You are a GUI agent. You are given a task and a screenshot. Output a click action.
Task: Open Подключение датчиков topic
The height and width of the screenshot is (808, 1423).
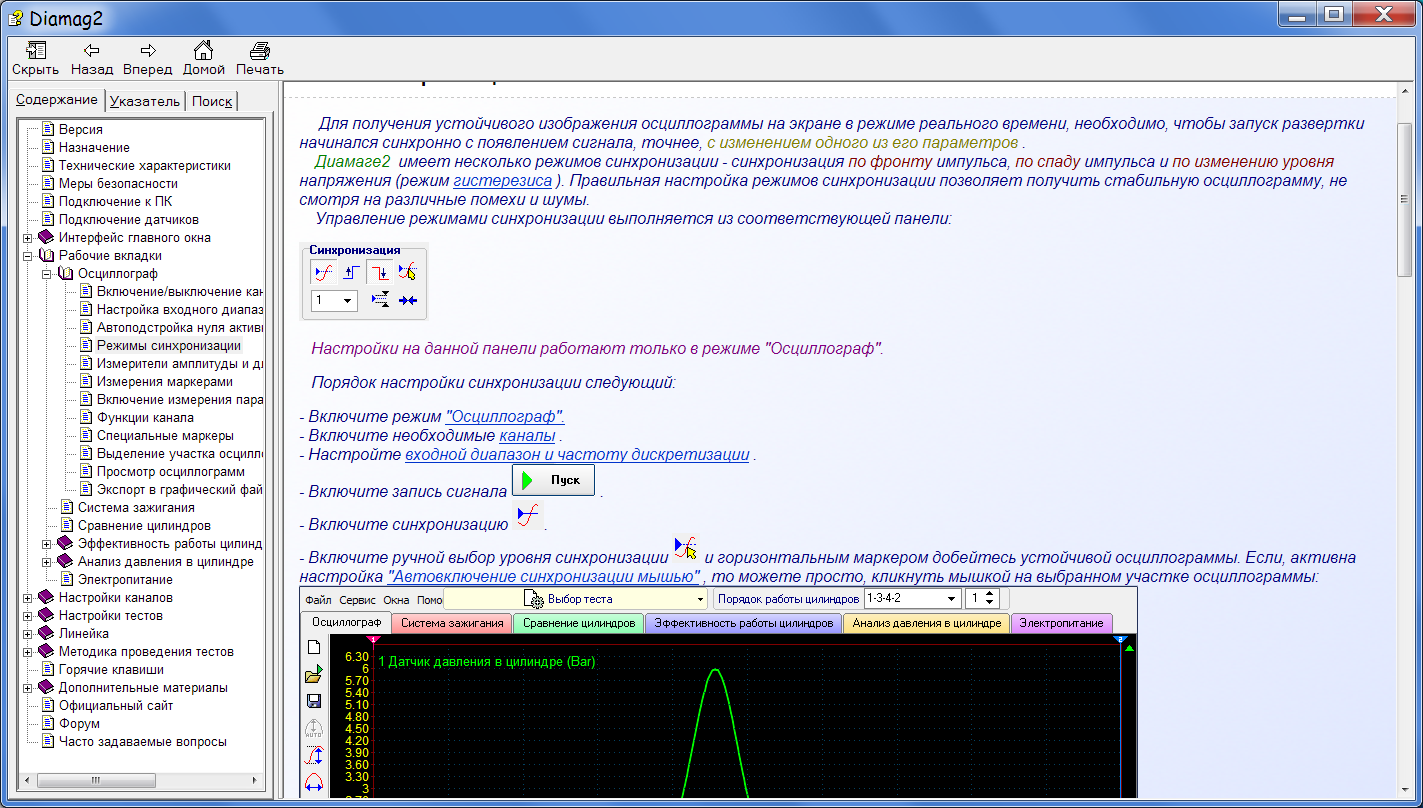[128, 220]
